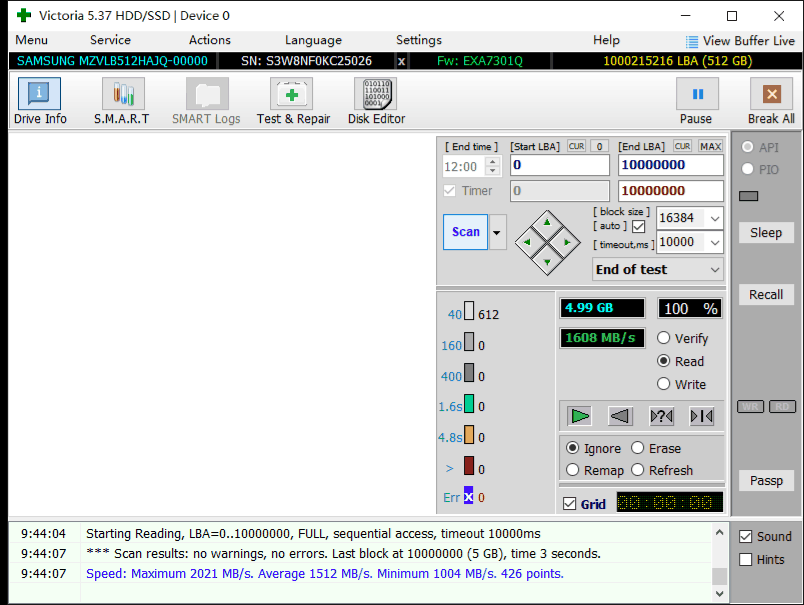Click the up arrow on the navigation diamond
This screenshot has width=804, height=605.
(x=547, y=223)
